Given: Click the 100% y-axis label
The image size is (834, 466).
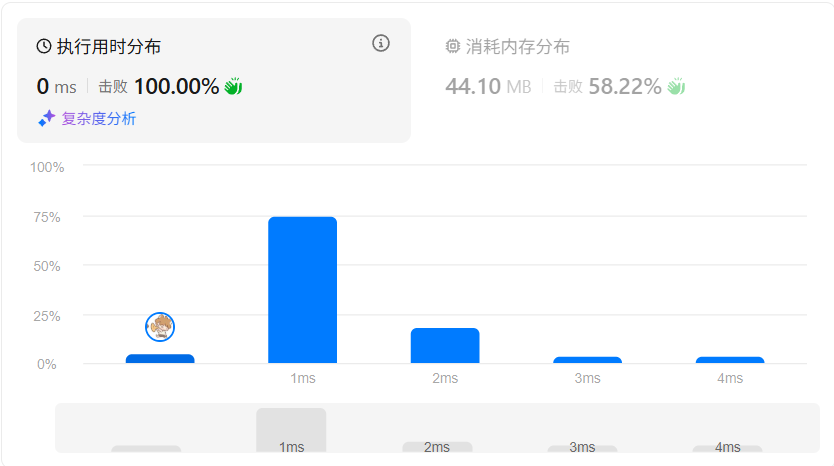Looking at the screenshot, I should [47, 167].
